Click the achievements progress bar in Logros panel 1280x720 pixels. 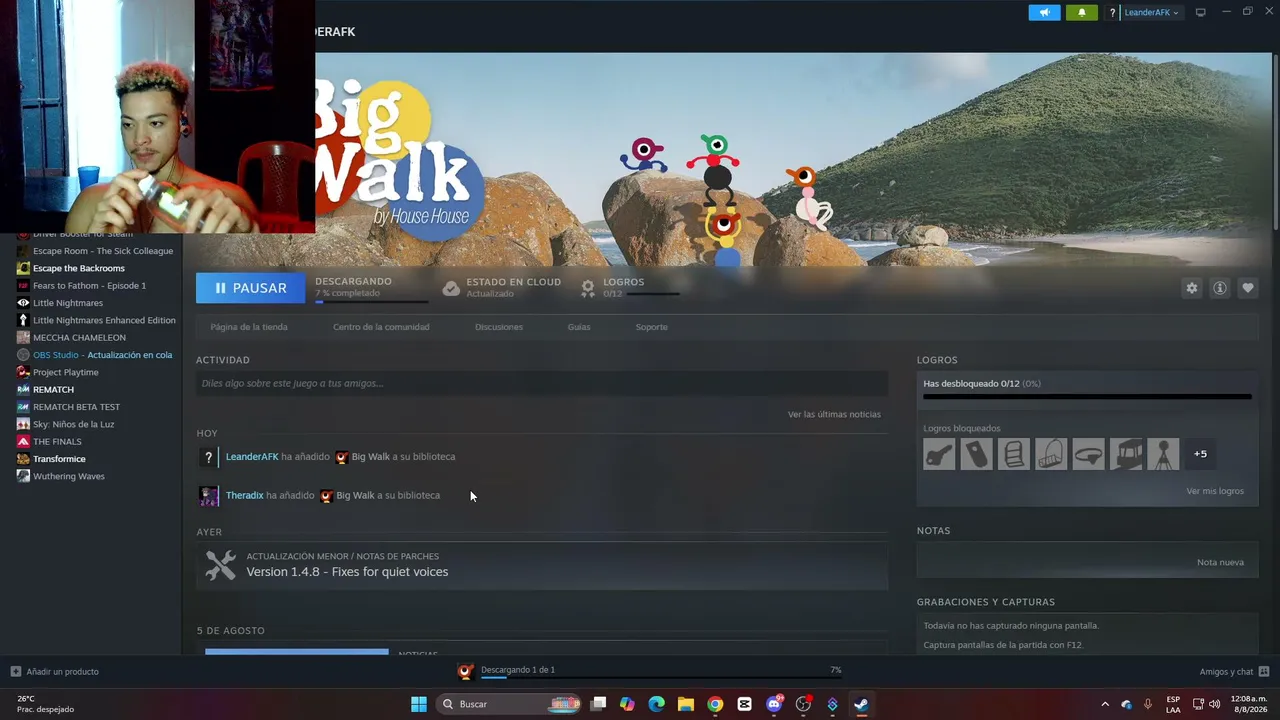pyautogui.click(x=1087, y=397)
